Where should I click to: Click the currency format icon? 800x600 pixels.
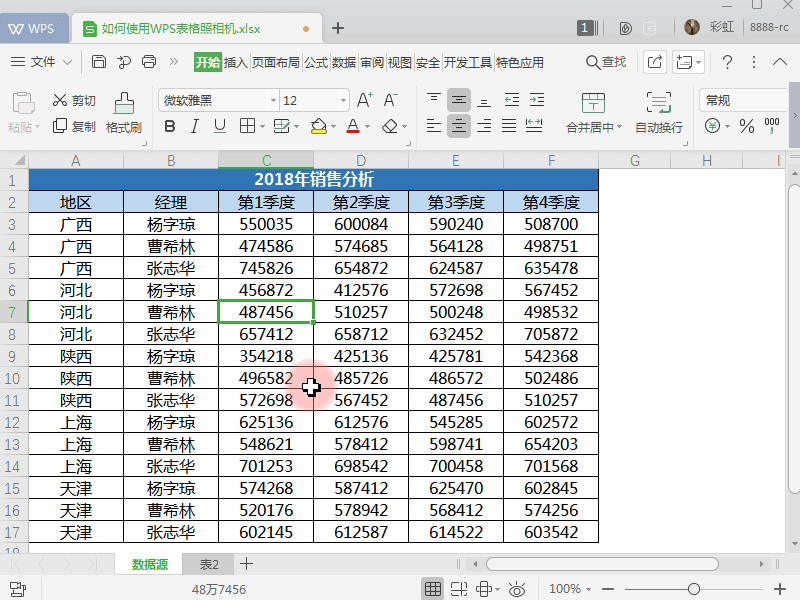pyautogui.click(x=712, y=126)
